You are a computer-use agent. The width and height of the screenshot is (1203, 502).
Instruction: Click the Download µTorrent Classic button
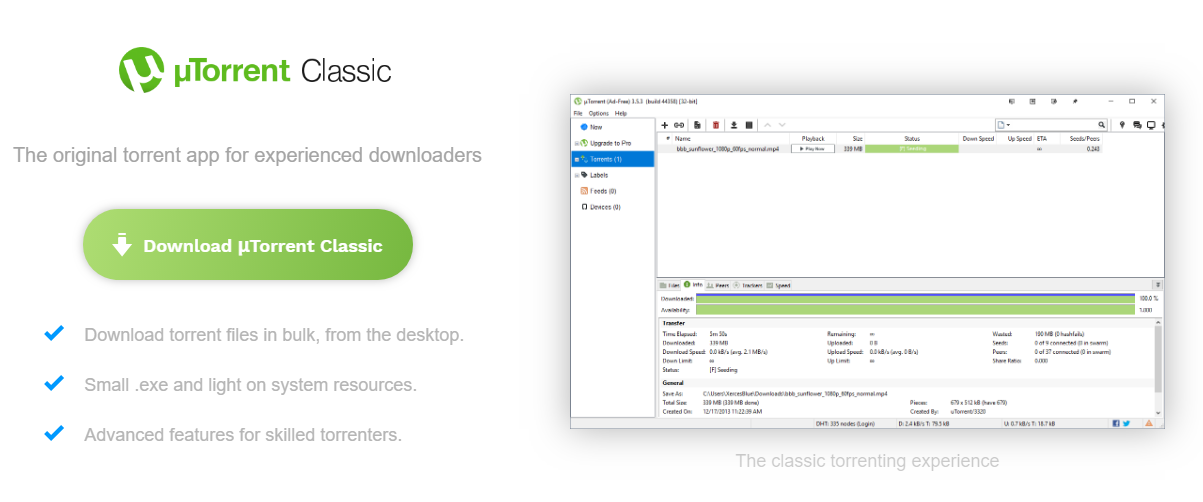pyautogui.click(x=248, y=245)
